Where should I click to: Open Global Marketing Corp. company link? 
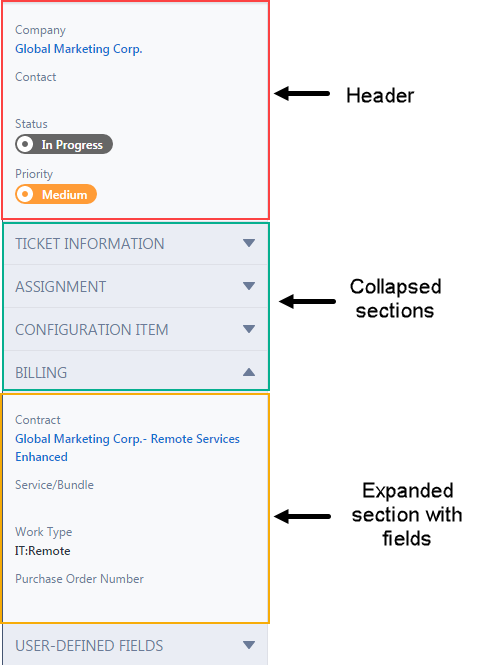79,49
